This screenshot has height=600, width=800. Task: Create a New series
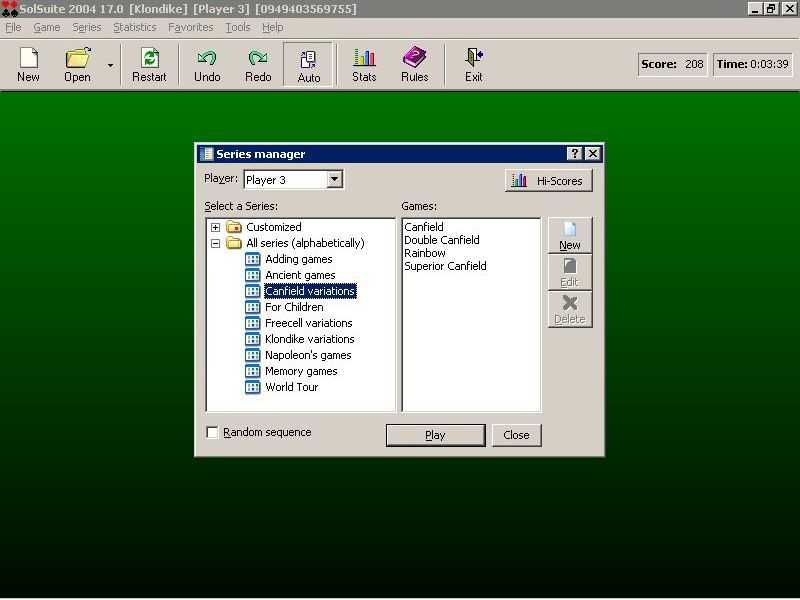coord(569,236)
